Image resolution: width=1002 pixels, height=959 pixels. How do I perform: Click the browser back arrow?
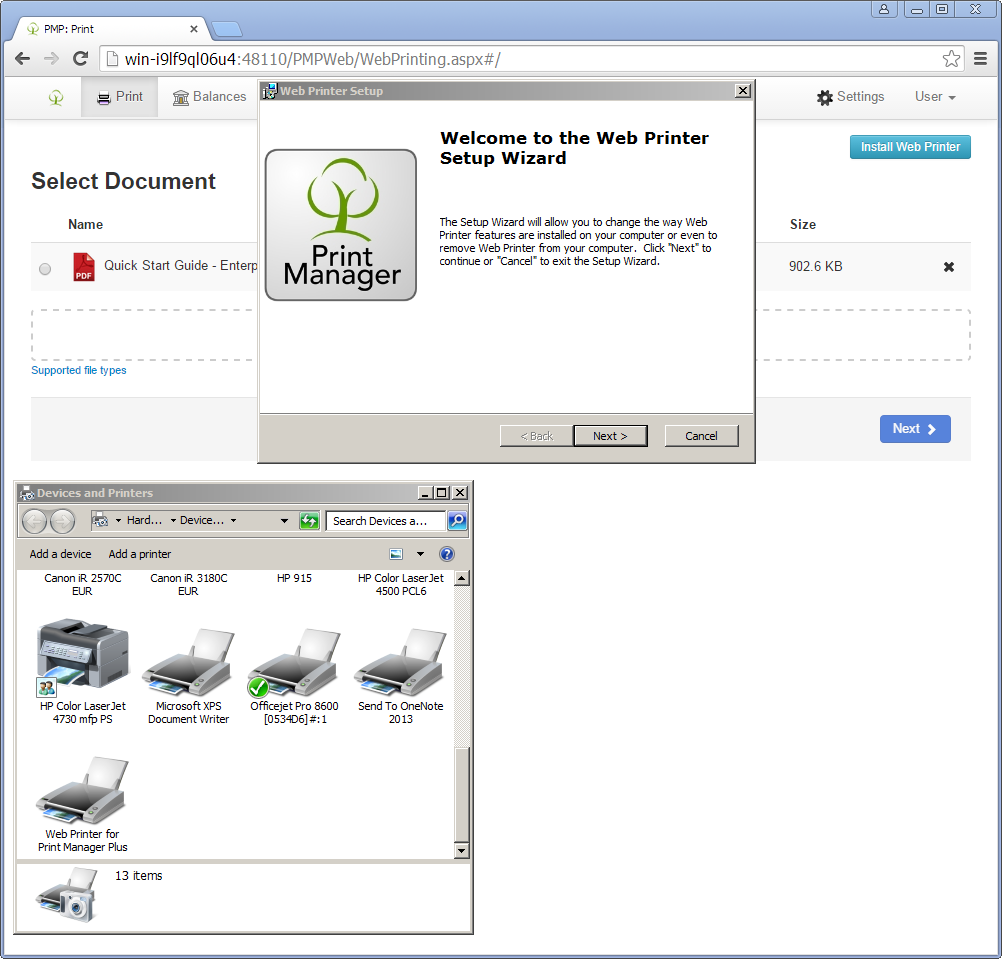pos(22,59)
